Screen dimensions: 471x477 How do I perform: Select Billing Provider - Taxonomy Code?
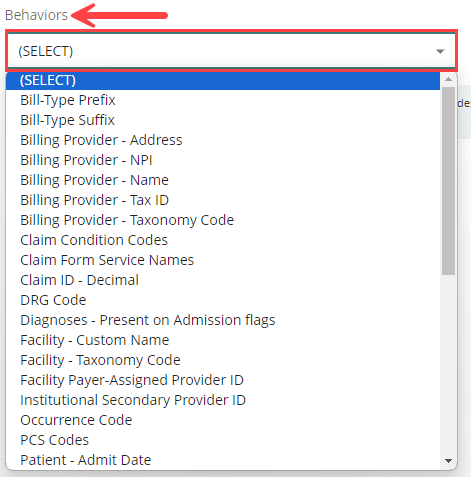[x=223, y=220]
